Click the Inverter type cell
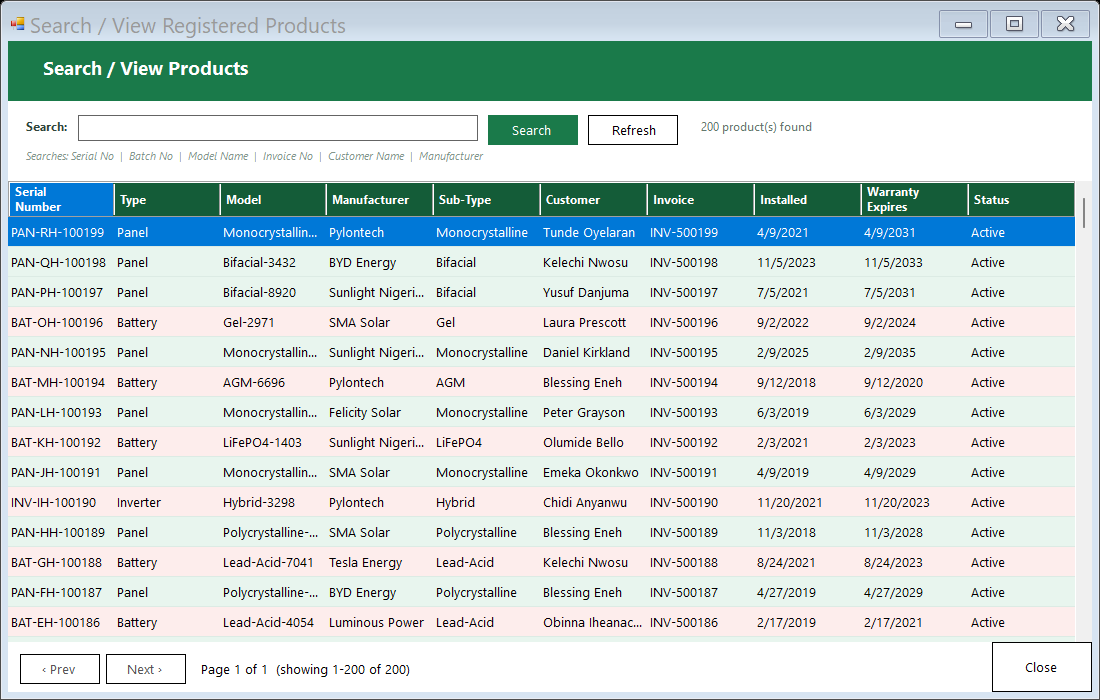The height and width of the screenshot is (700, 1100). pos(139,502)
